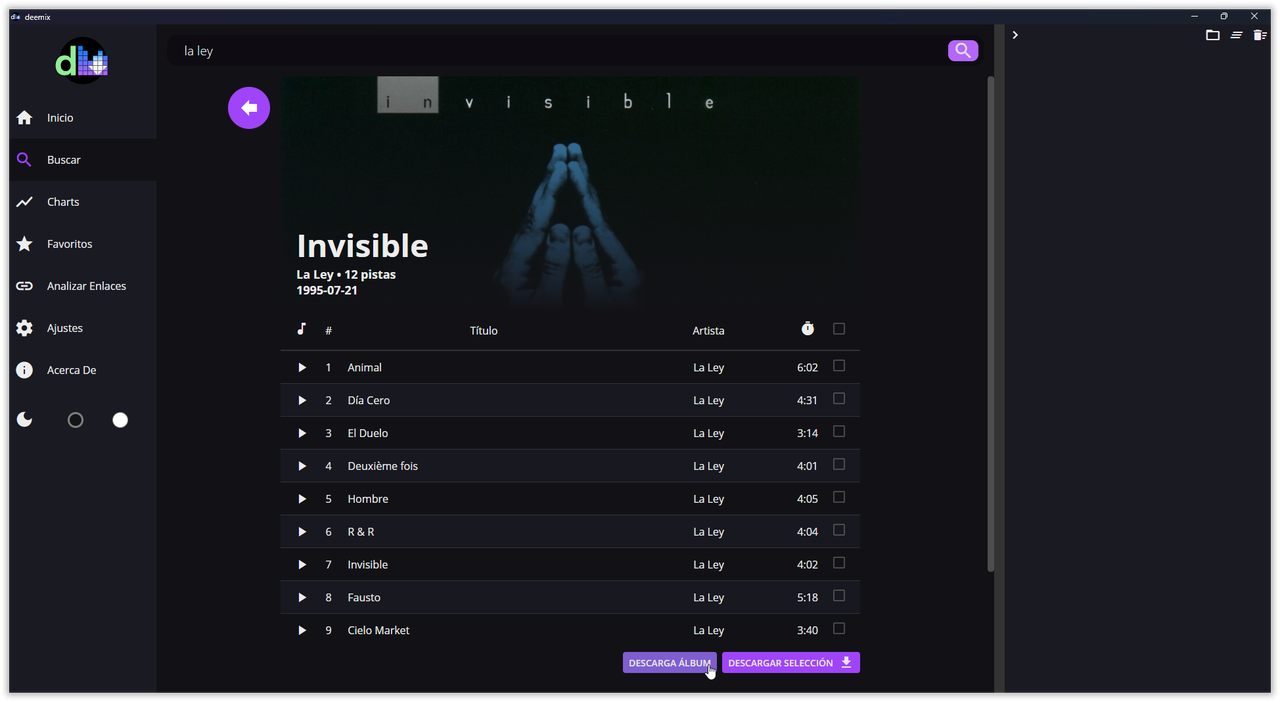The height and width of the screenshot is (702, 1280).
Task: Open the Analizar Enlaces sidebar item
Action: coord(83,286)
